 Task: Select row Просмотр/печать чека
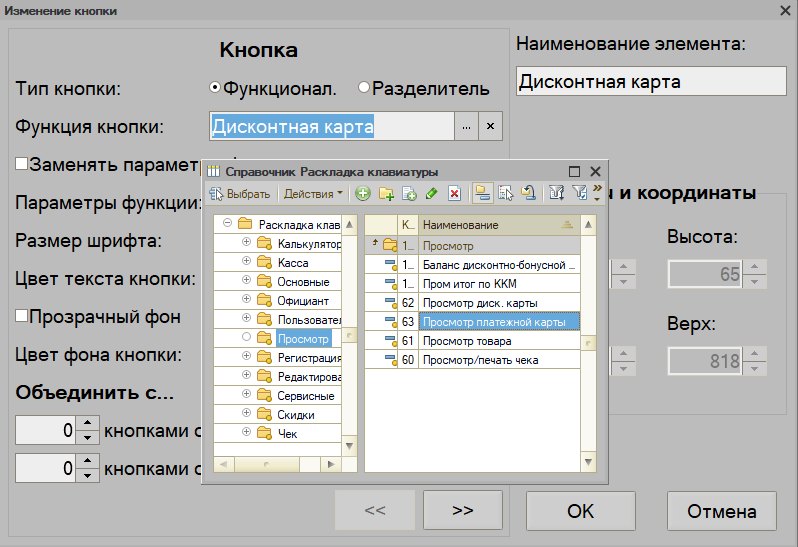472,360
